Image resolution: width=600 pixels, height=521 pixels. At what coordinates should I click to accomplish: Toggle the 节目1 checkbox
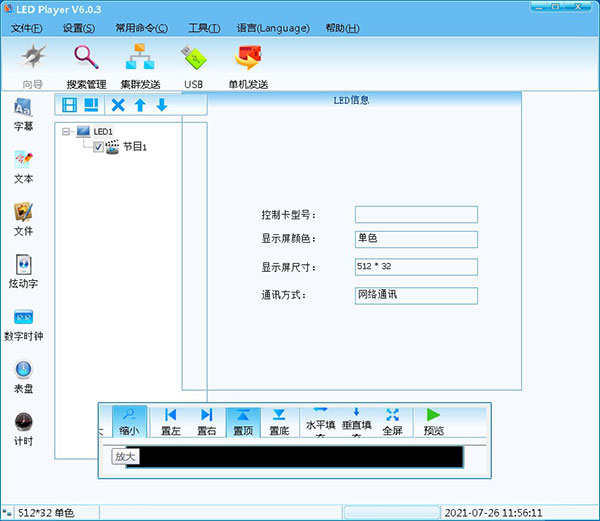point(98,147)
